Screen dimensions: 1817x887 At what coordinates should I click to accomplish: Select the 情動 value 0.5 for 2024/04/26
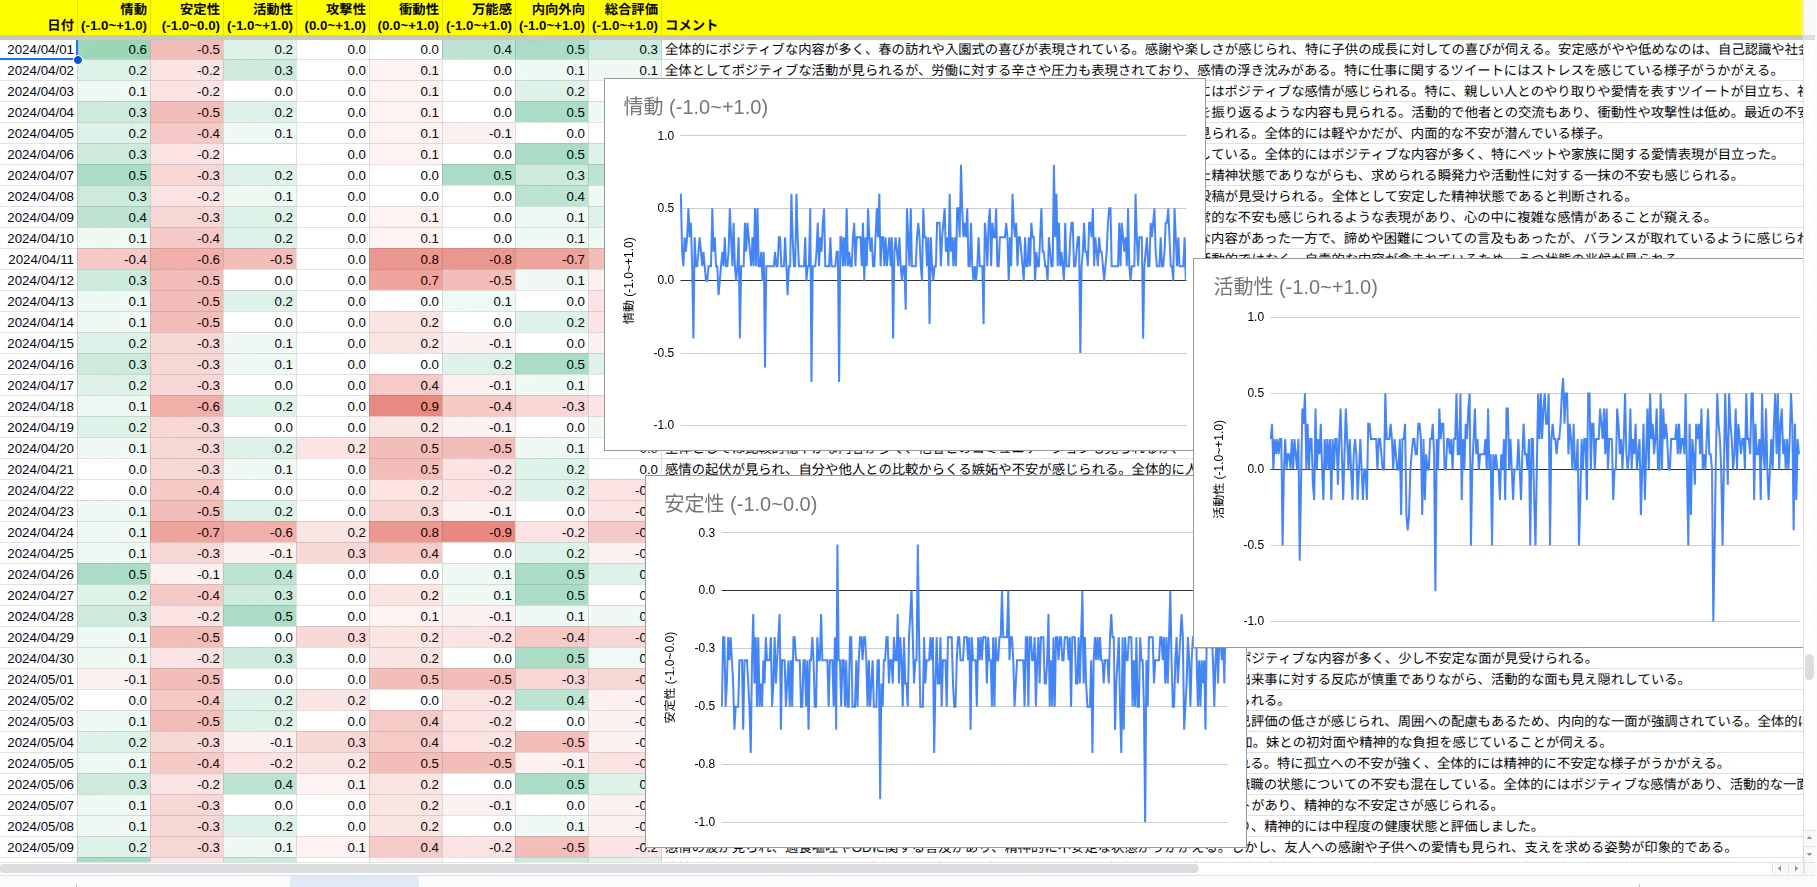coord(114,574)
